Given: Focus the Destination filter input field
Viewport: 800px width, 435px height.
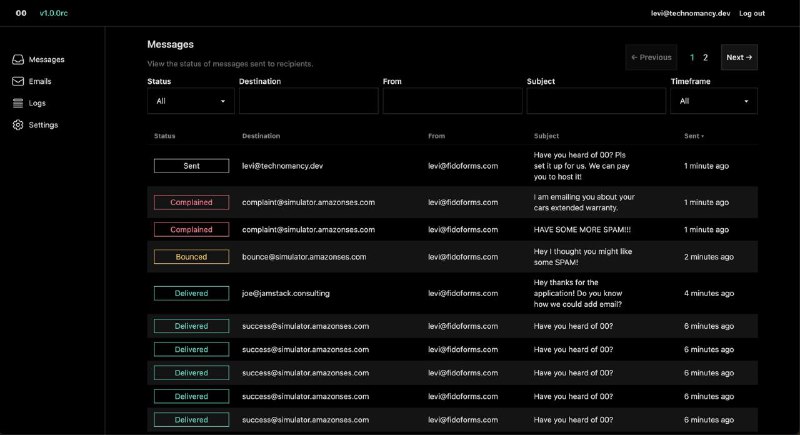Looking at the screenshot, I should pos(308,101).
